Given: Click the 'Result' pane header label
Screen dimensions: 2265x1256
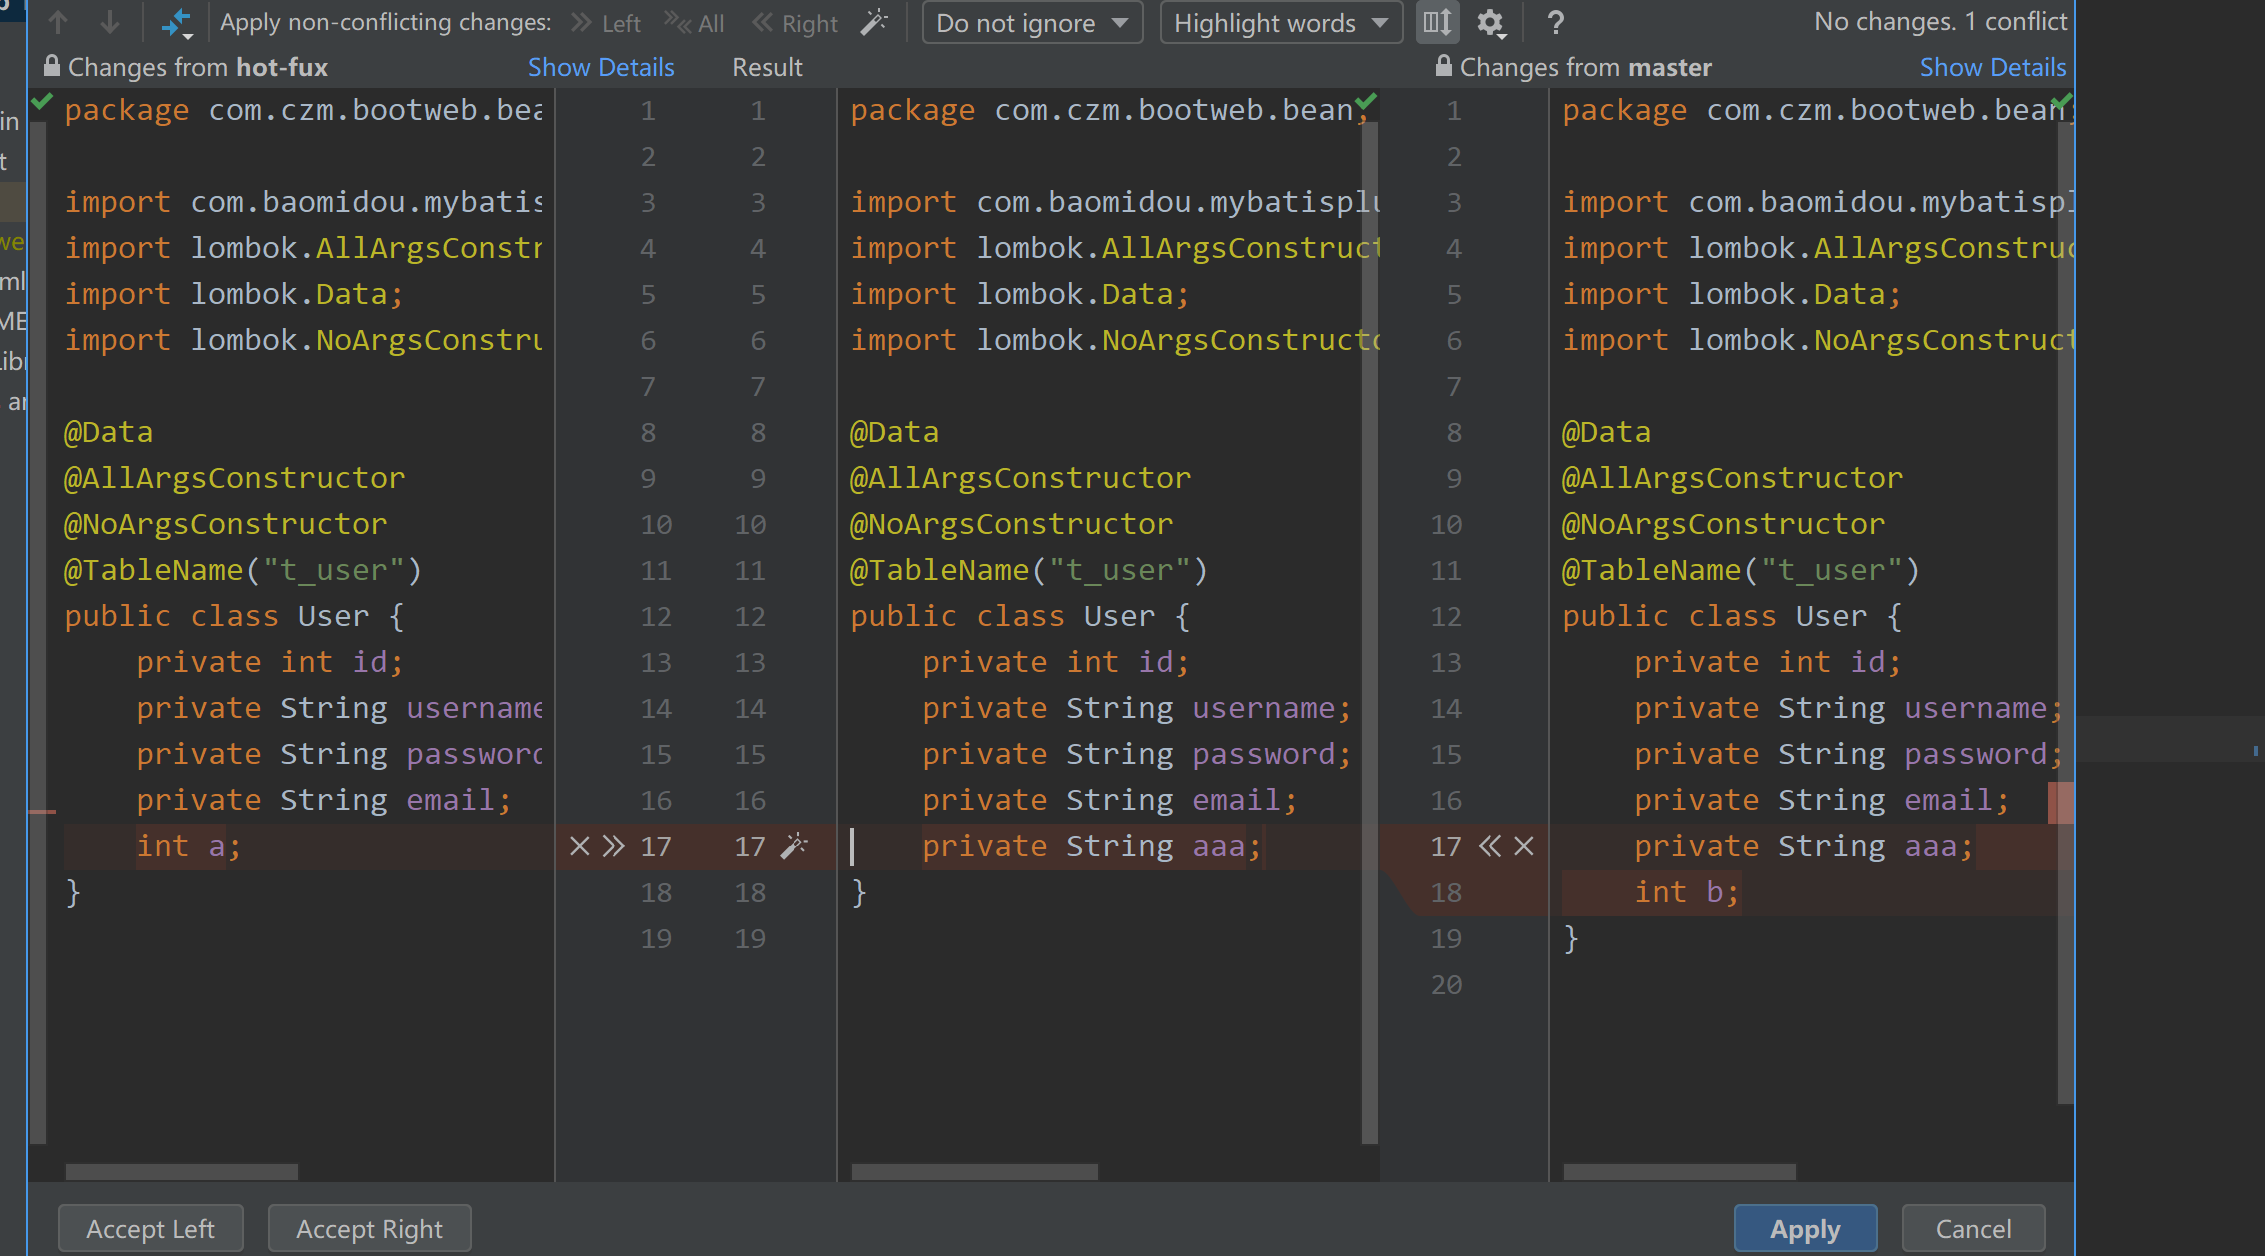Looking at the screenshot, I should pos(767,67).
